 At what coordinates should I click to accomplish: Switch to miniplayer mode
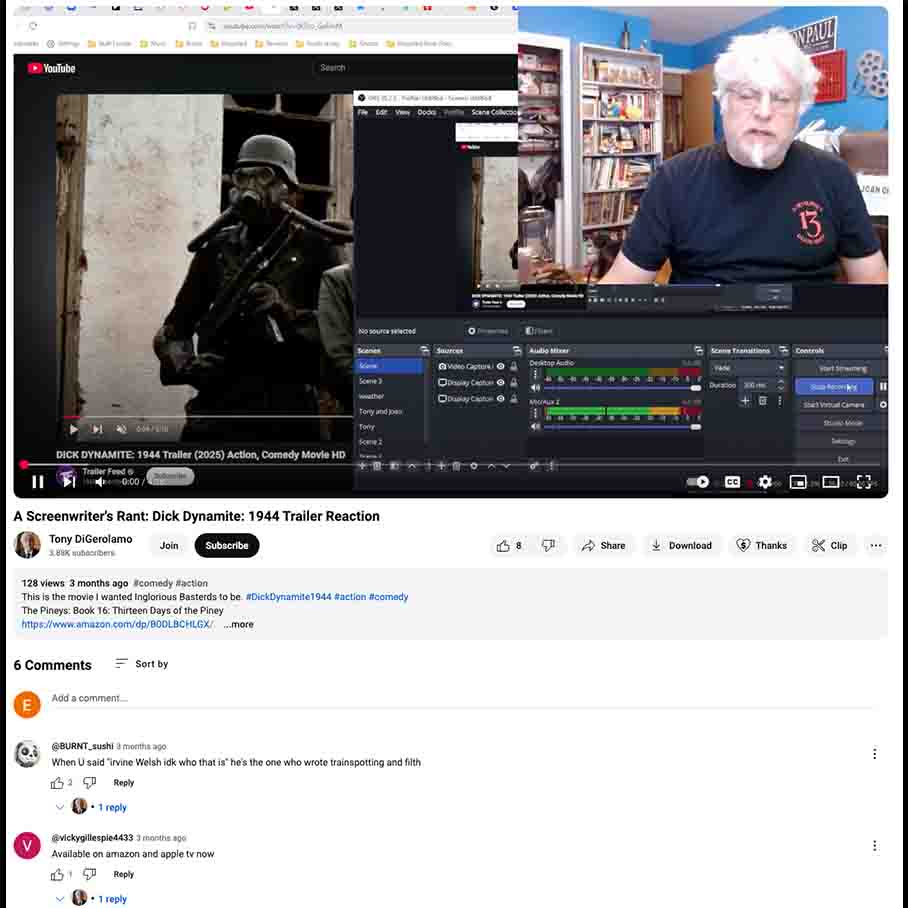[x=798, y=482]
